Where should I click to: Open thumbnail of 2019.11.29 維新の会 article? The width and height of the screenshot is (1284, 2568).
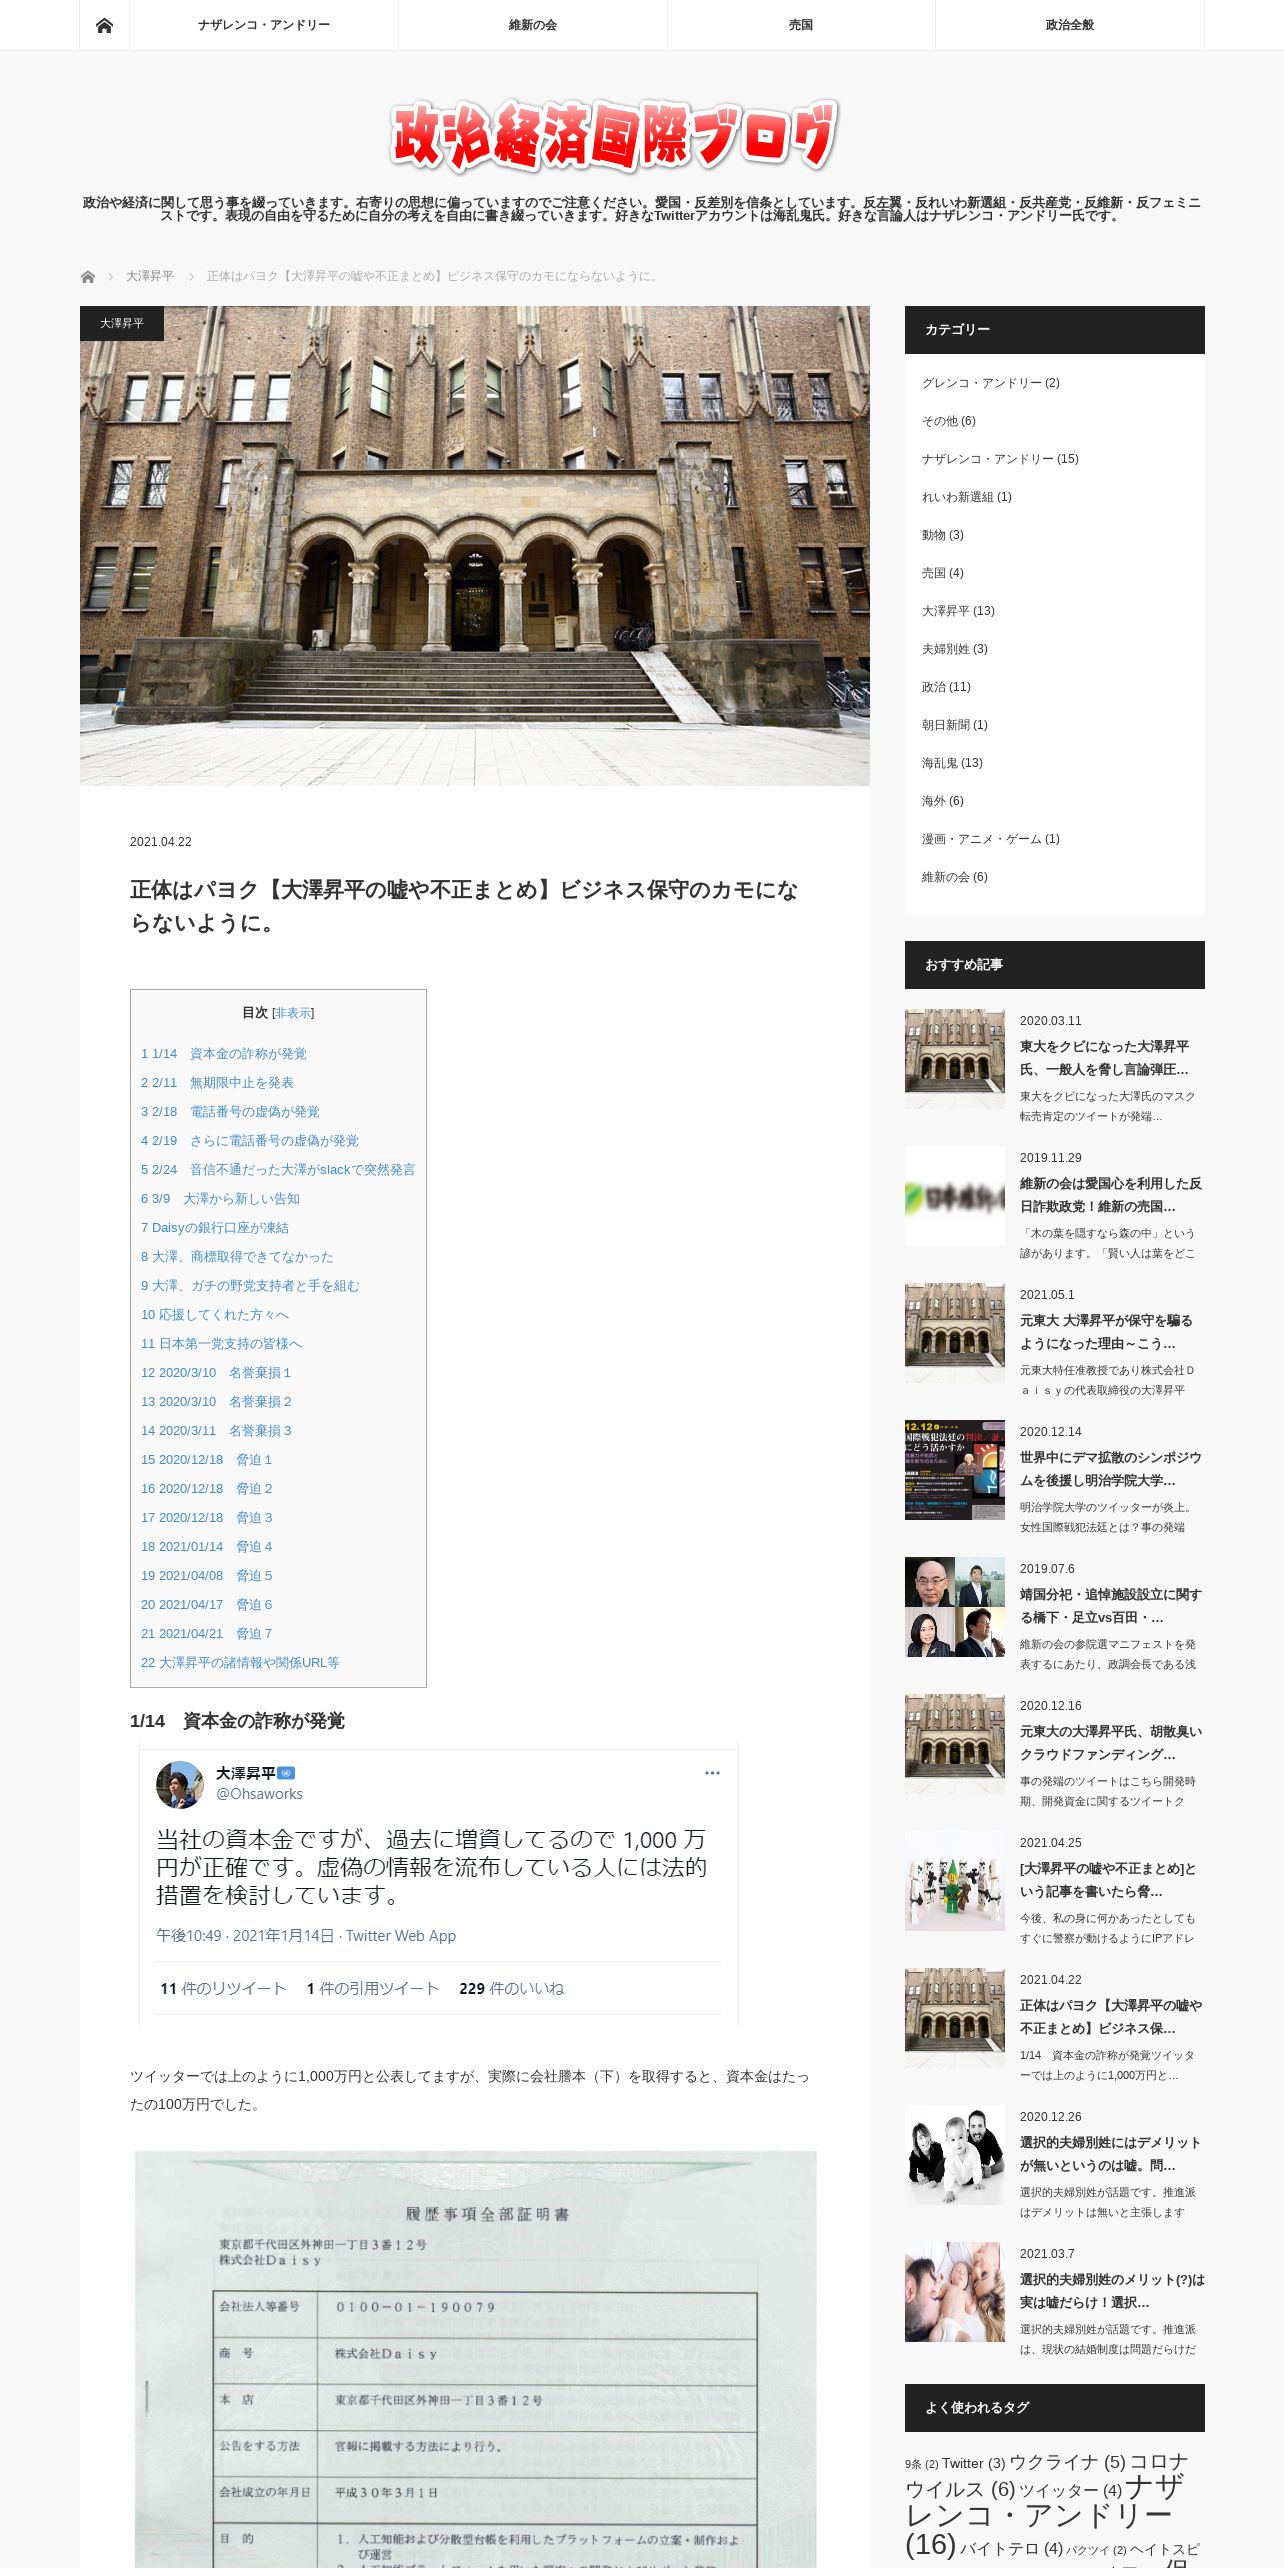tap(955, 1196)
